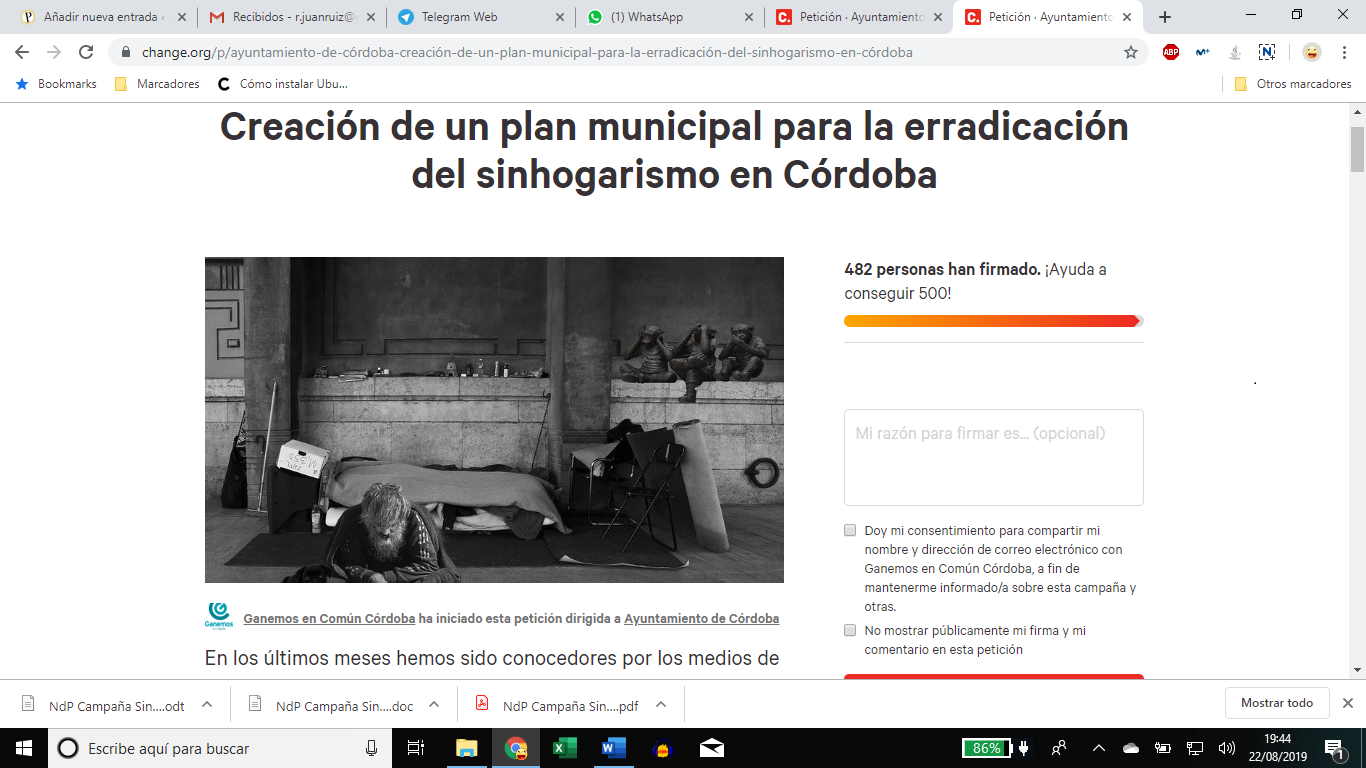Open the Movistar+ extension icon
This screenshot has height=768, width=1366.
1203,52
